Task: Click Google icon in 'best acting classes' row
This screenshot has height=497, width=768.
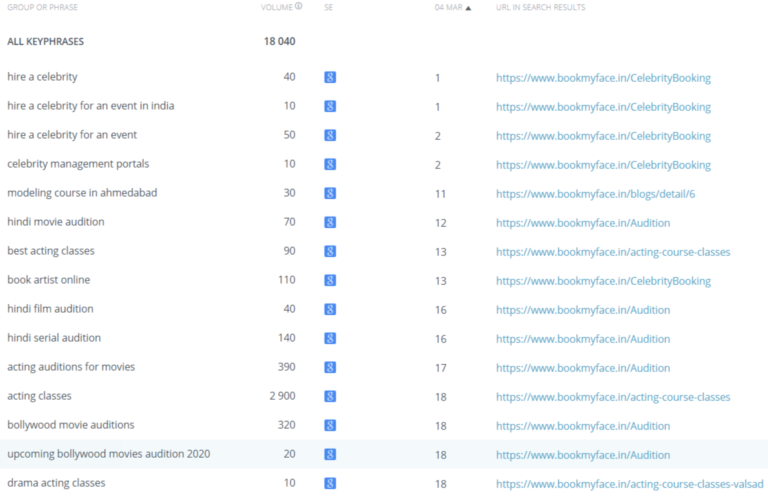Action: tap(330, 251)
